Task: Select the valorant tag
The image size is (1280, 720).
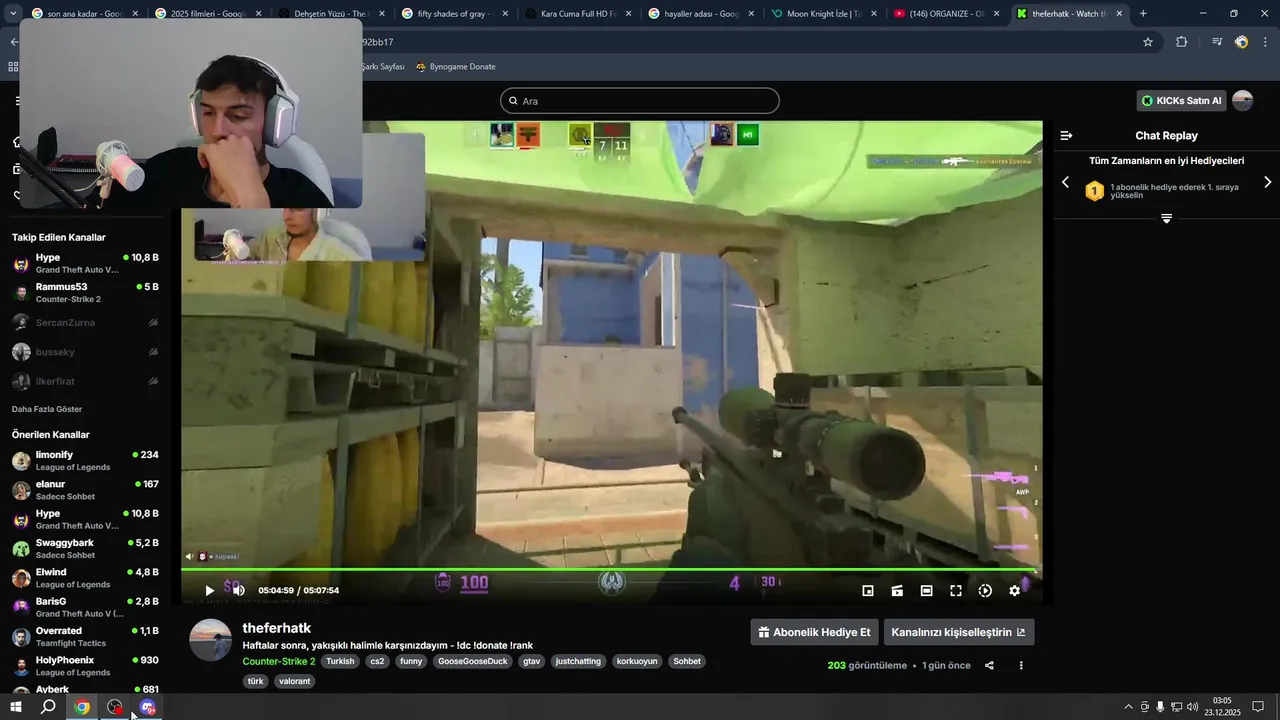Action: coord(294,681)
